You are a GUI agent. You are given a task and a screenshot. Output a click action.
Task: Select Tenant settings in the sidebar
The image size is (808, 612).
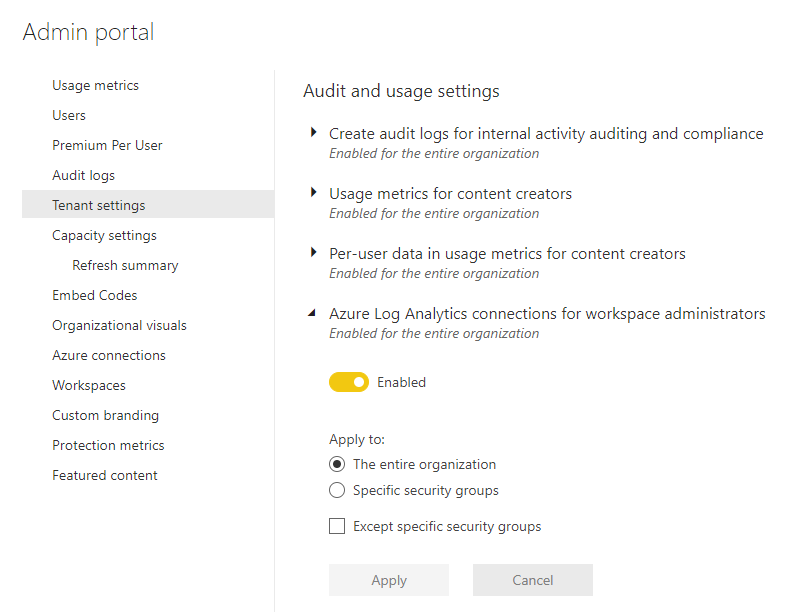98,205
